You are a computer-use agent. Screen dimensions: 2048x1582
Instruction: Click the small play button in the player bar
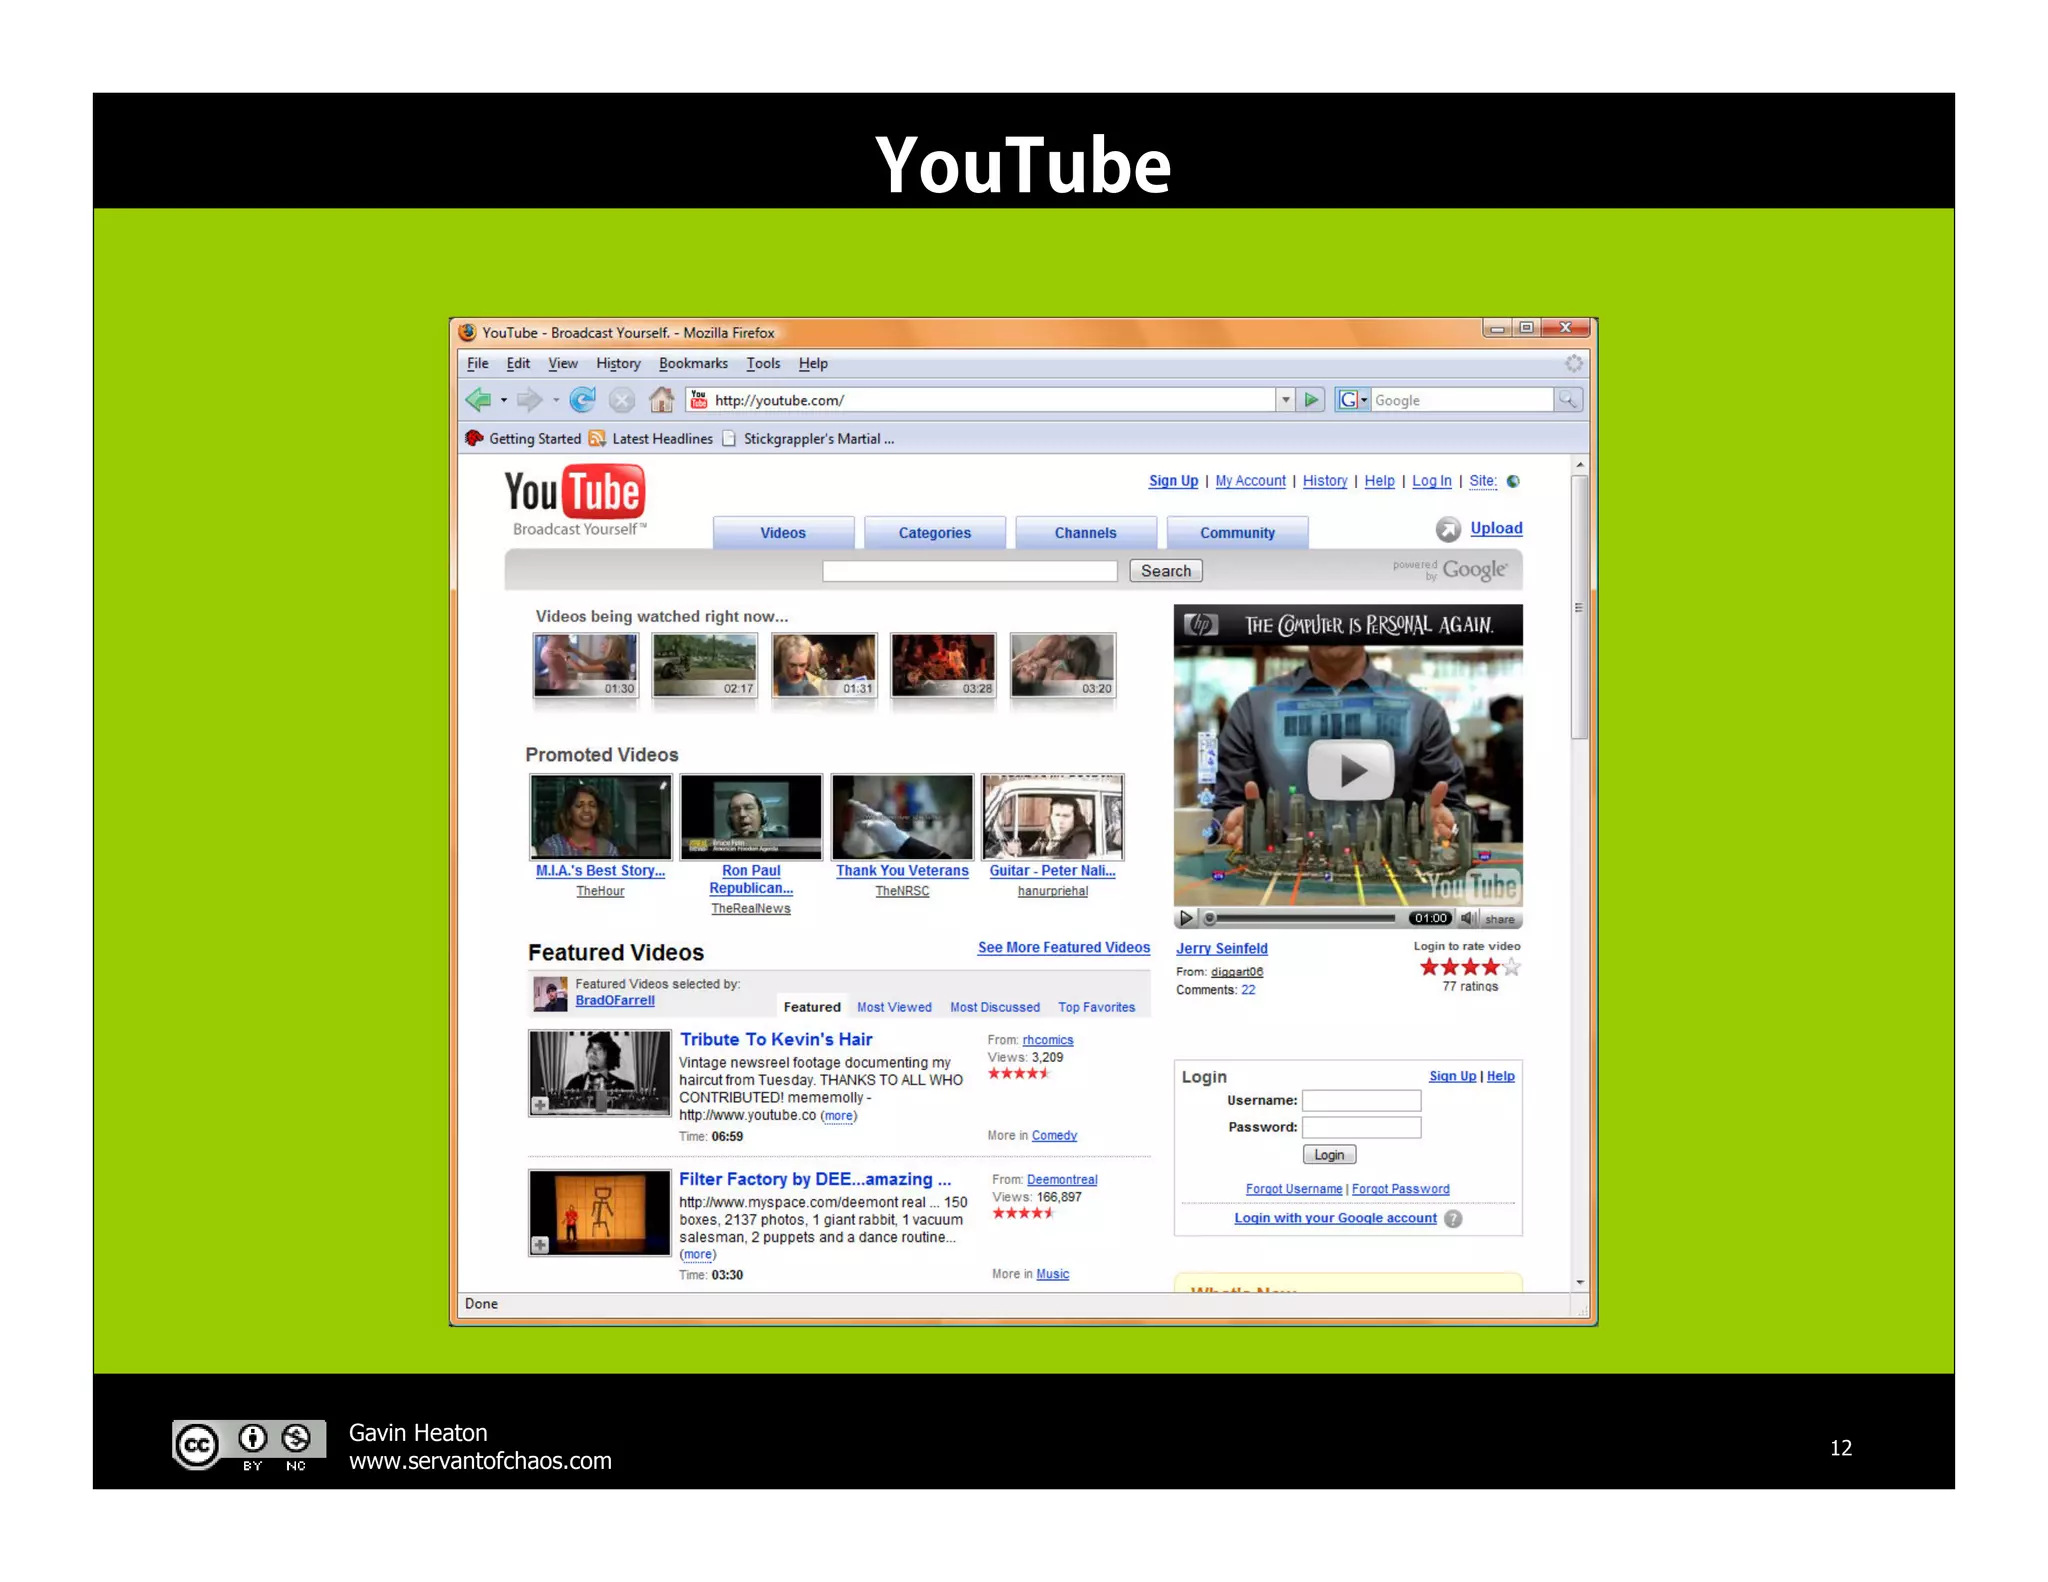[1186, 918]
